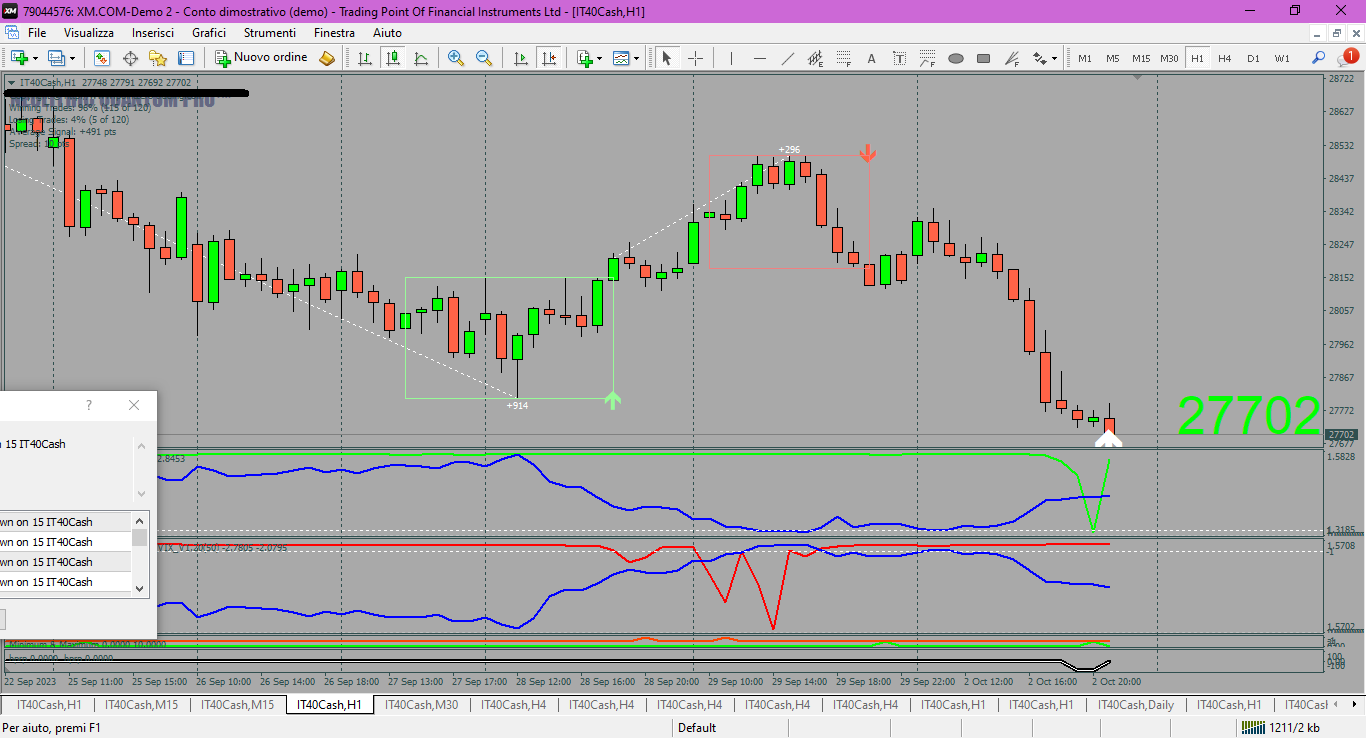The height and width of the screenshot is (738, 1366).
Task: Switch chart to candlesticks style
Action: pyautogui.click(x=393, y=58)
